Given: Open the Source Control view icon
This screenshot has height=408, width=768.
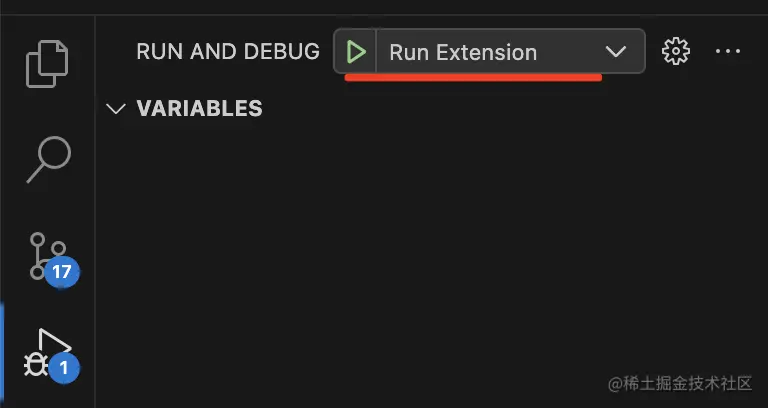Looking at the screenshot, I should 46,254.
